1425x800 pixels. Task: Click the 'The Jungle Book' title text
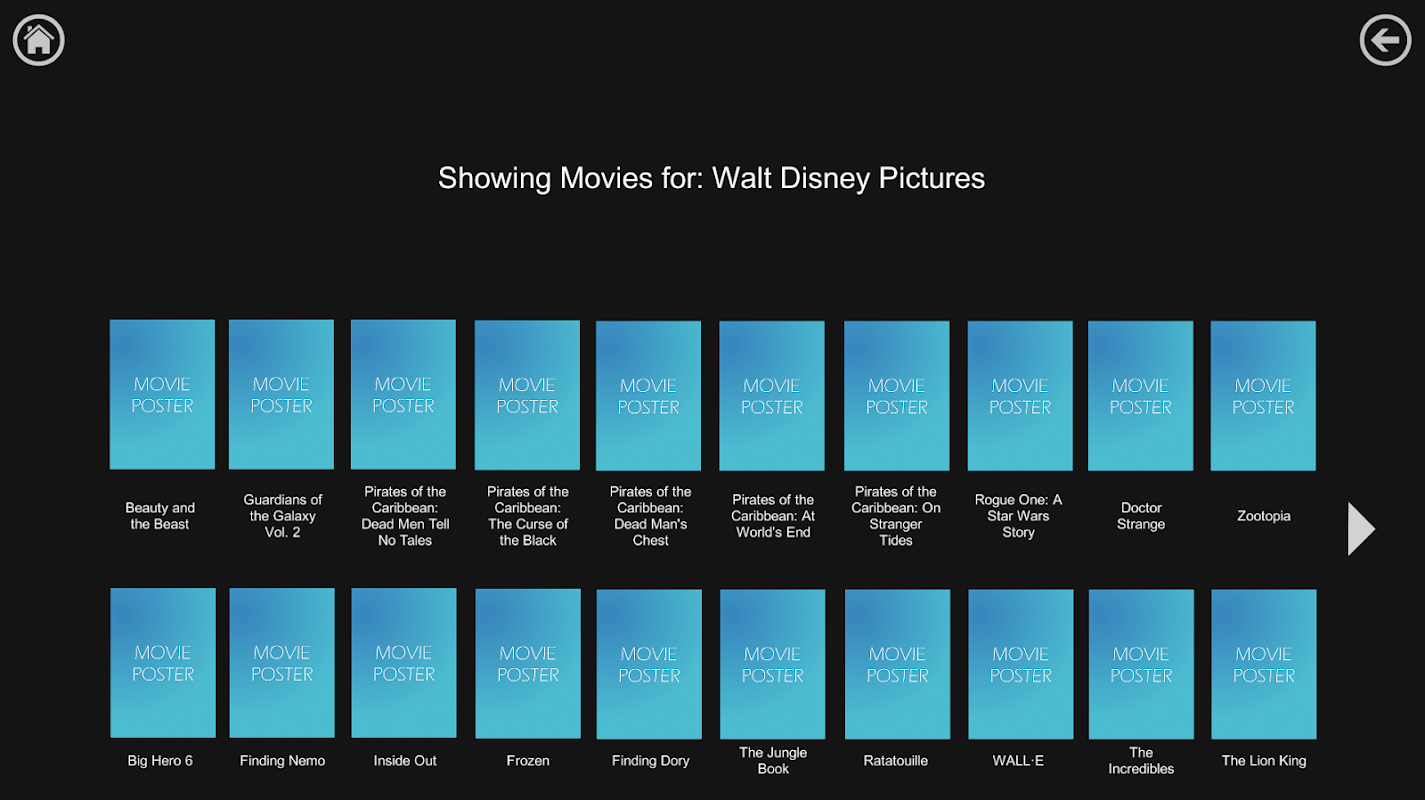click(773, 761)
